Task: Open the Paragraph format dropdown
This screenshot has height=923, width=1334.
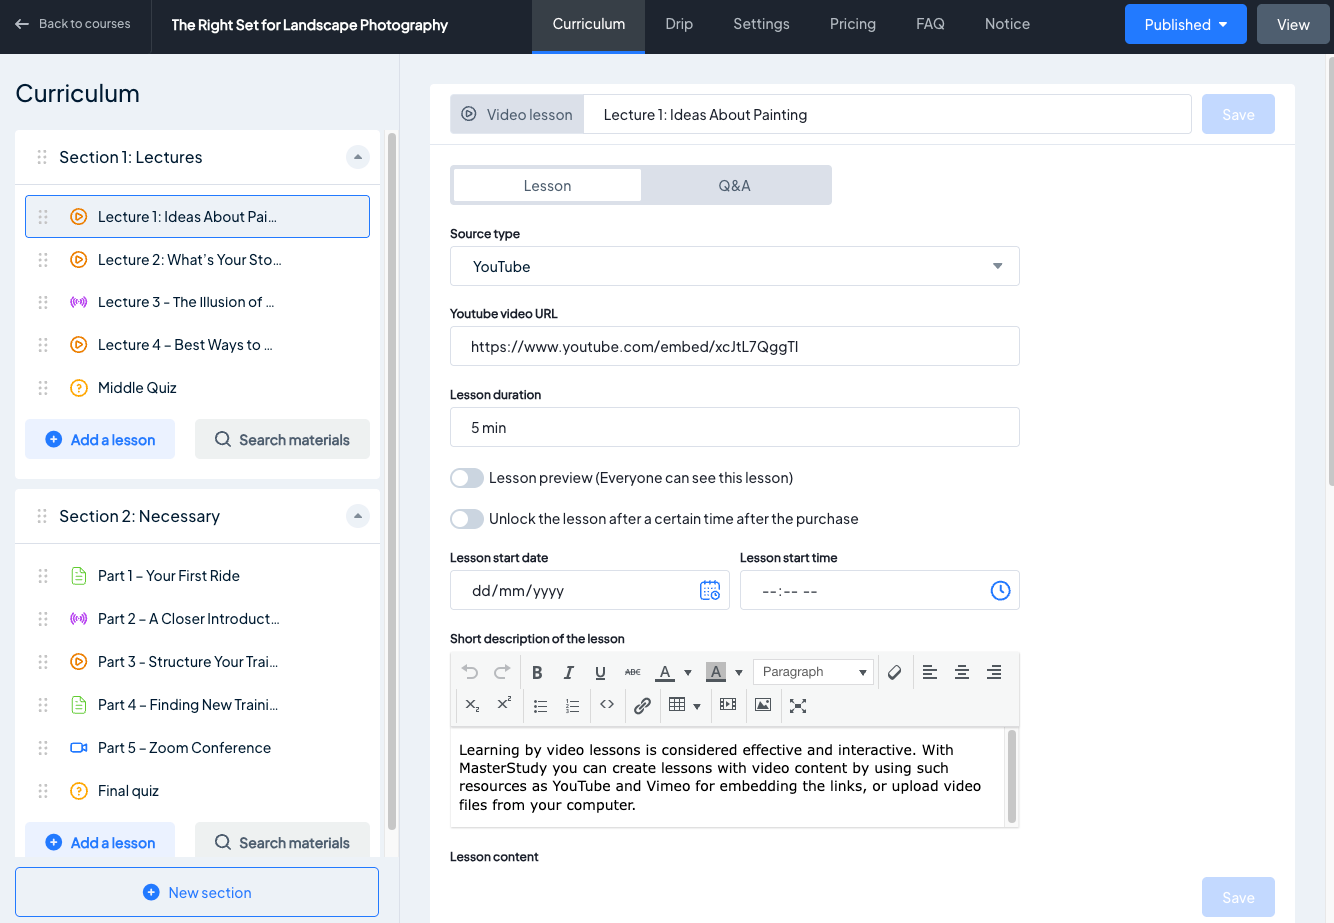Action: (813, 672)
